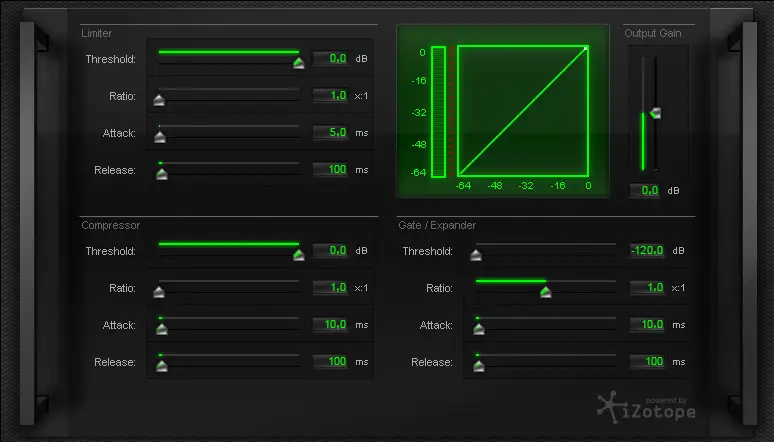Viewport: 774px width, 442px height.
Task: Click the green level meter bar
Action: (x=438, y=112)
